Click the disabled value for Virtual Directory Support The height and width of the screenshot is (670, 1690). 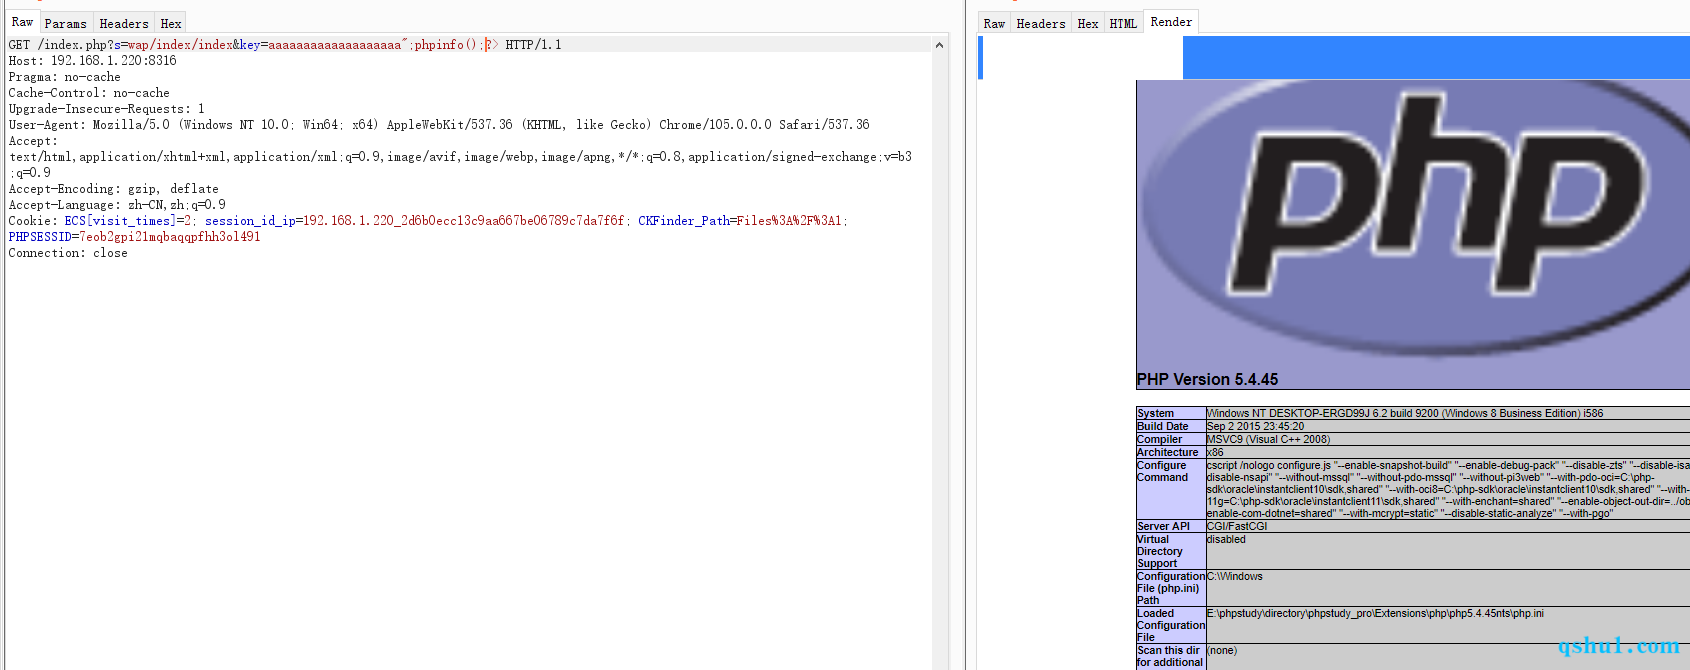tap(1226, 539)
